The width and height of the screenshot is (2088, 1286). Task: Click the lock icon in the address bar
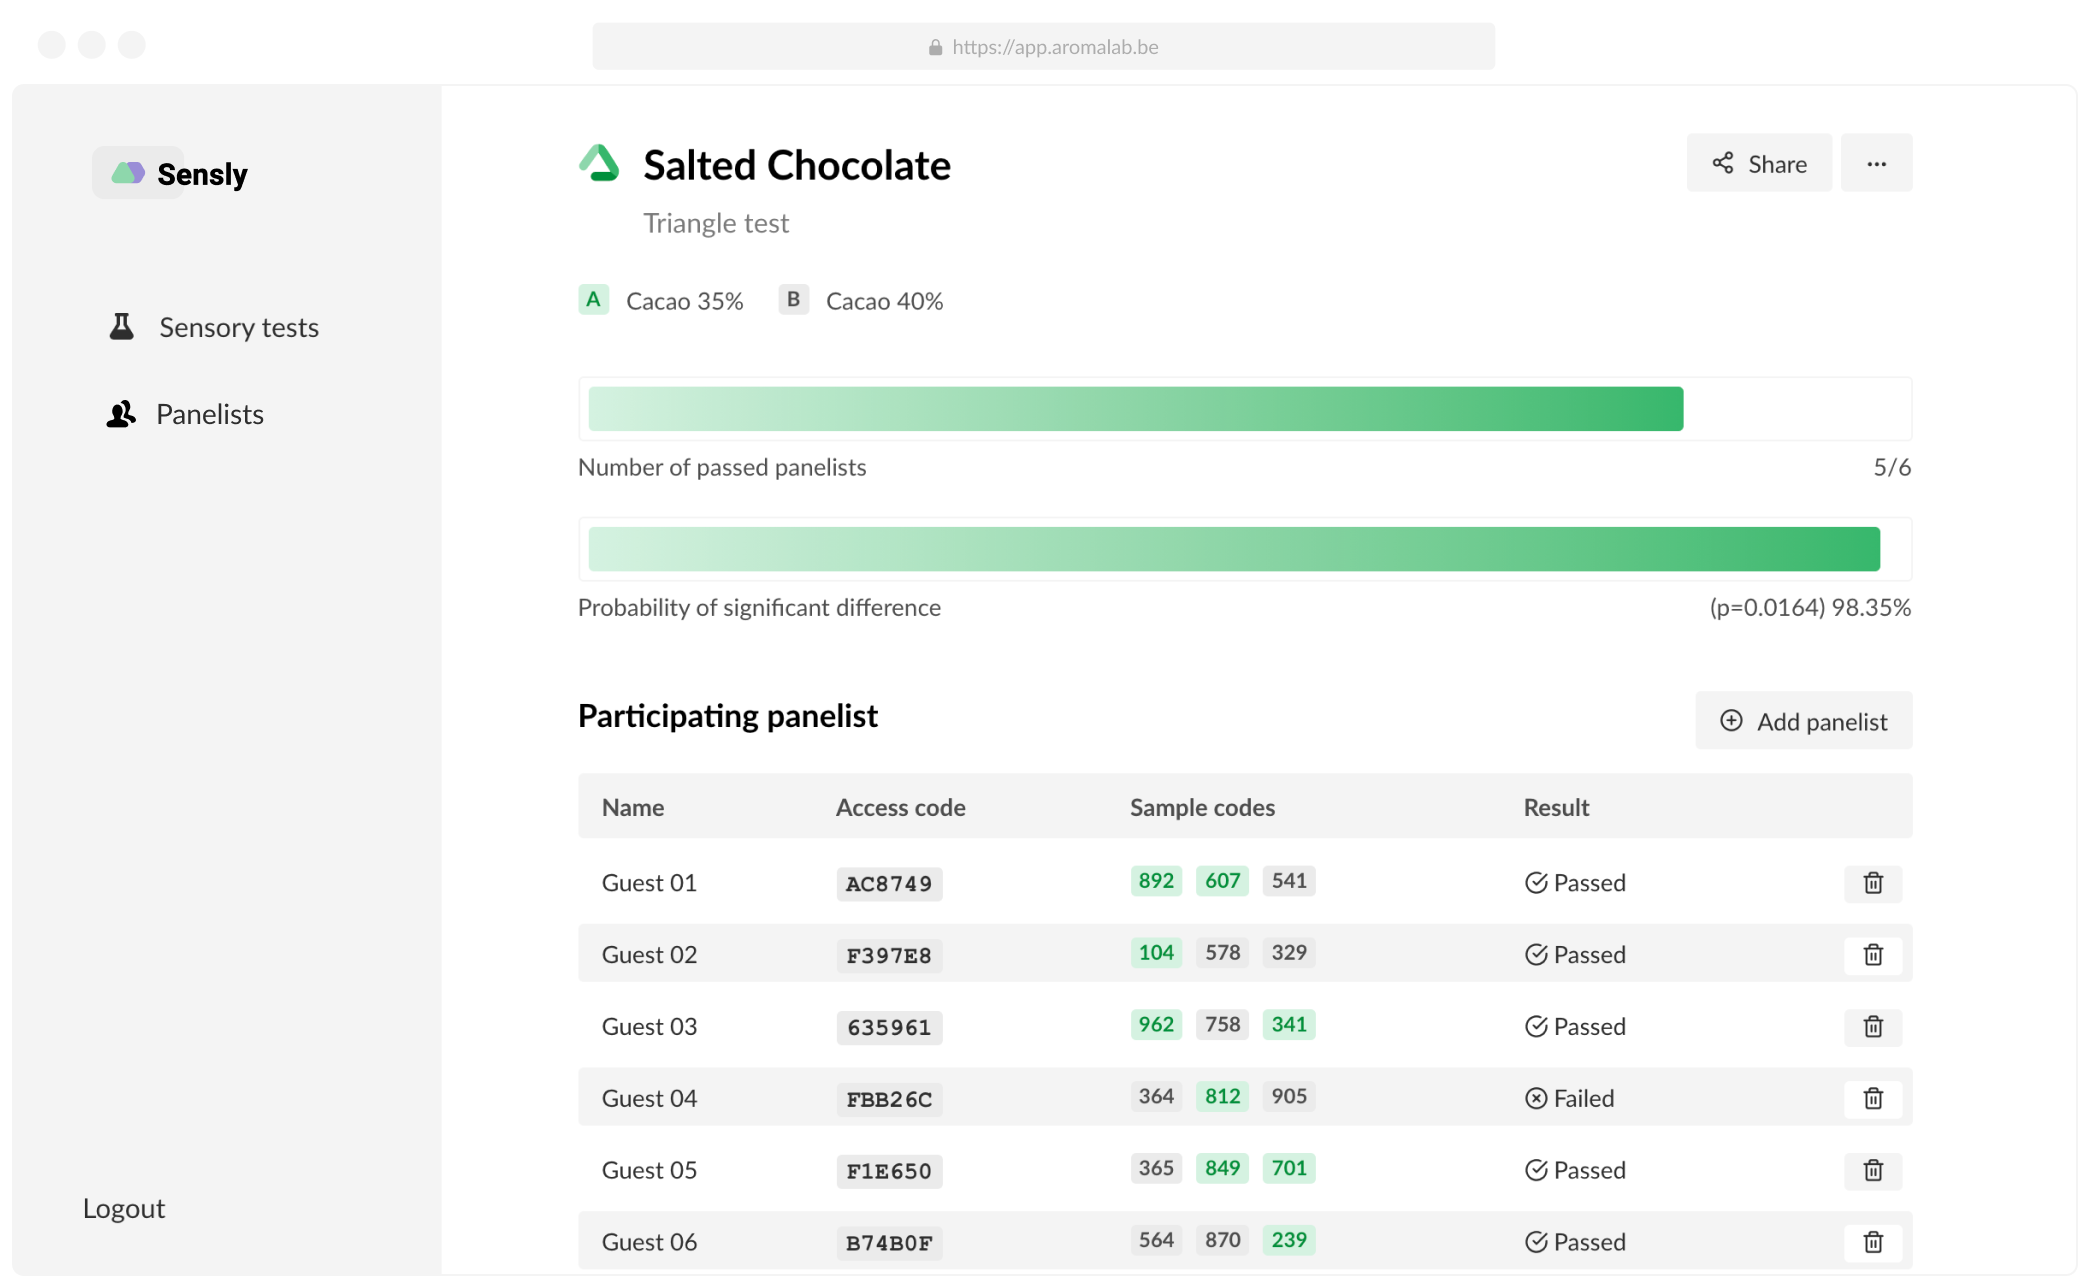point(934,46)
